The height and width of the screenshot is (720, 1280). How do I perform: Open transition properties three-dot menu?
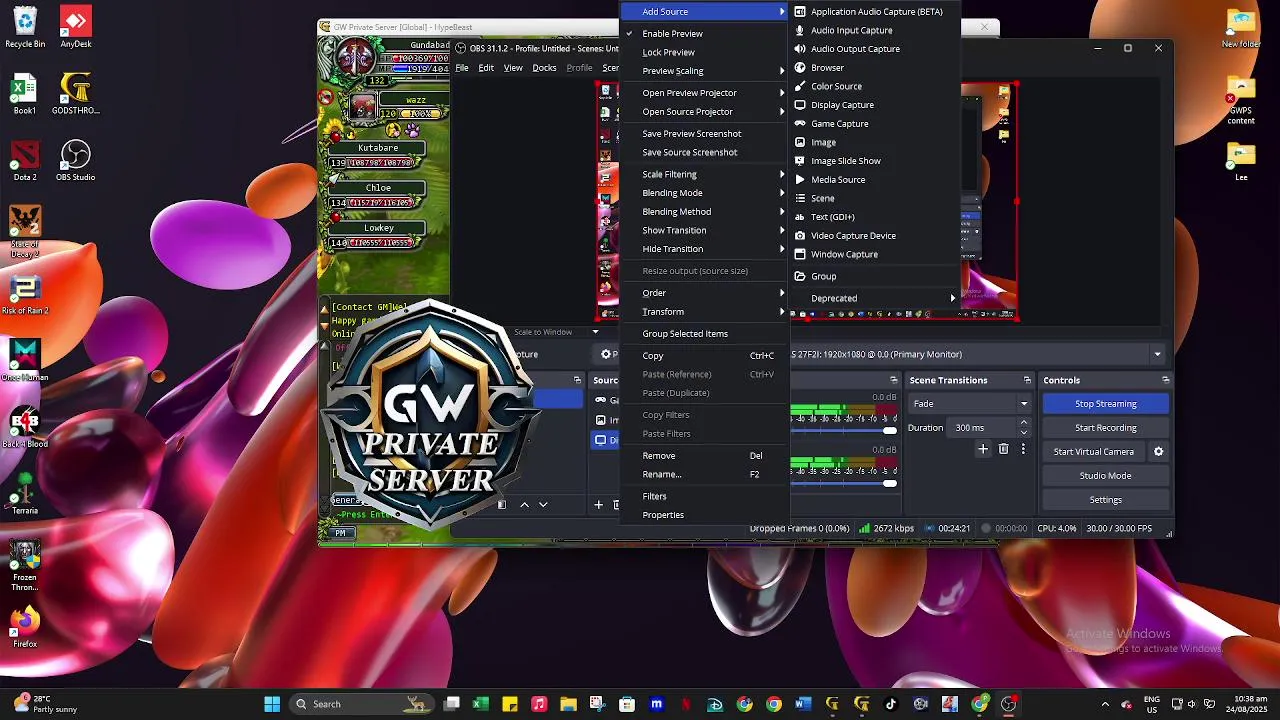1022,450
